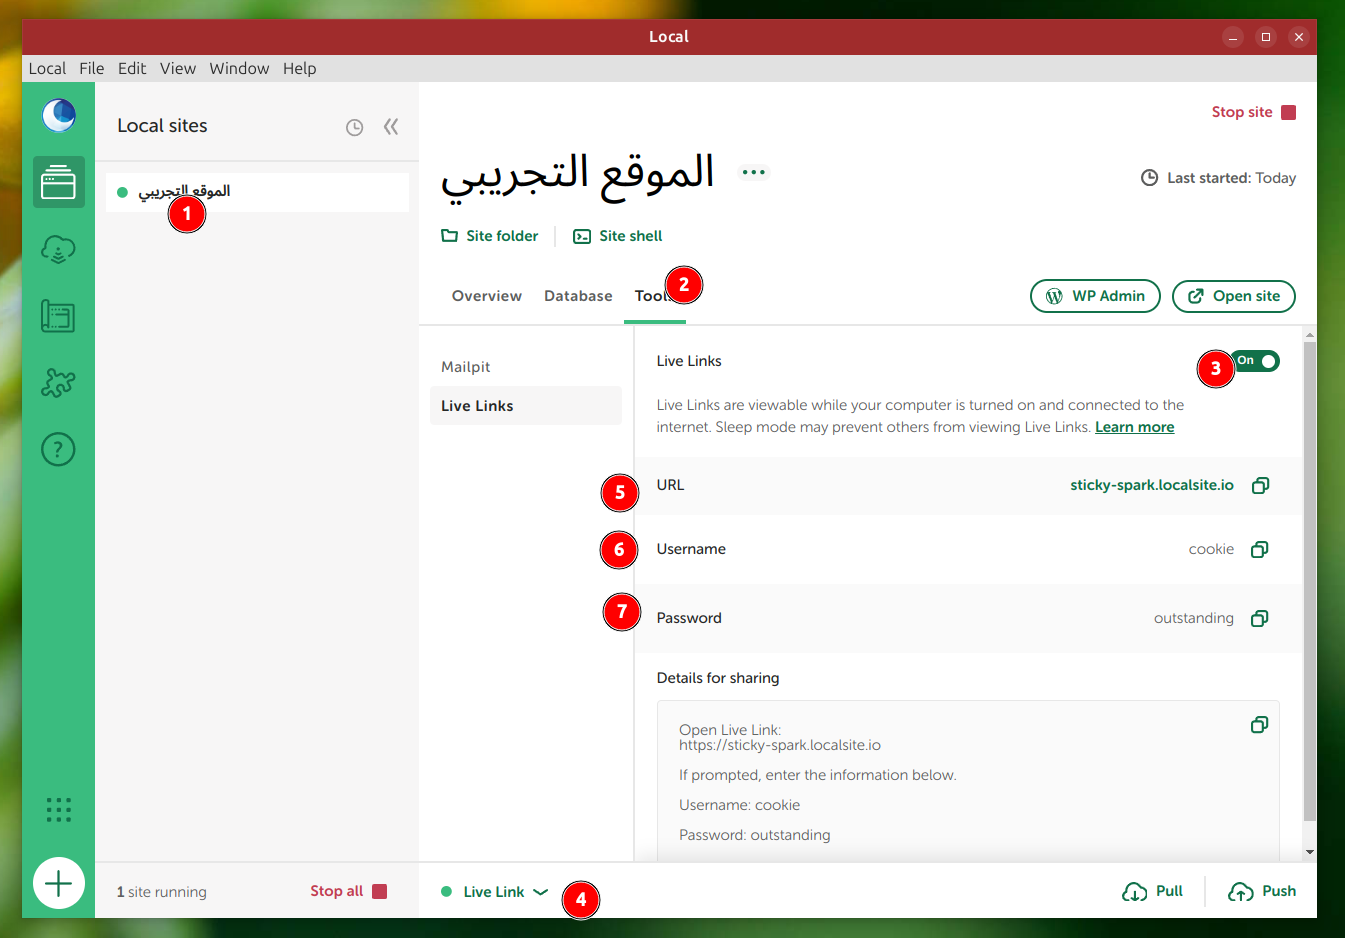Open the WP Admin button
Screen dimensions: 1345x938
[x=1095, y=296]
